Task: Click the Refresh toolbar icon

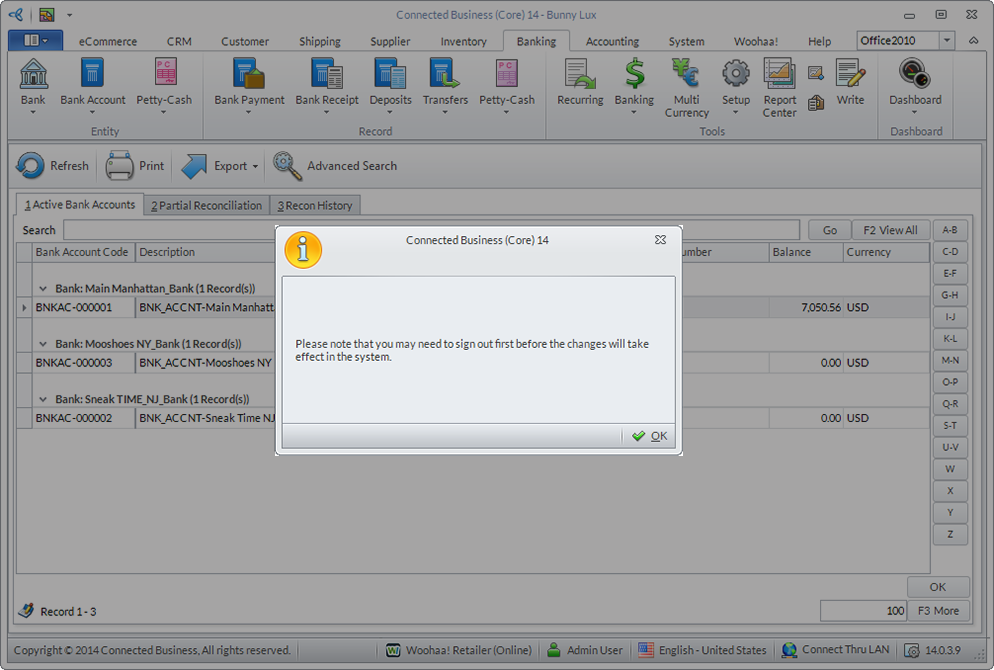Action: coord(30,166)
